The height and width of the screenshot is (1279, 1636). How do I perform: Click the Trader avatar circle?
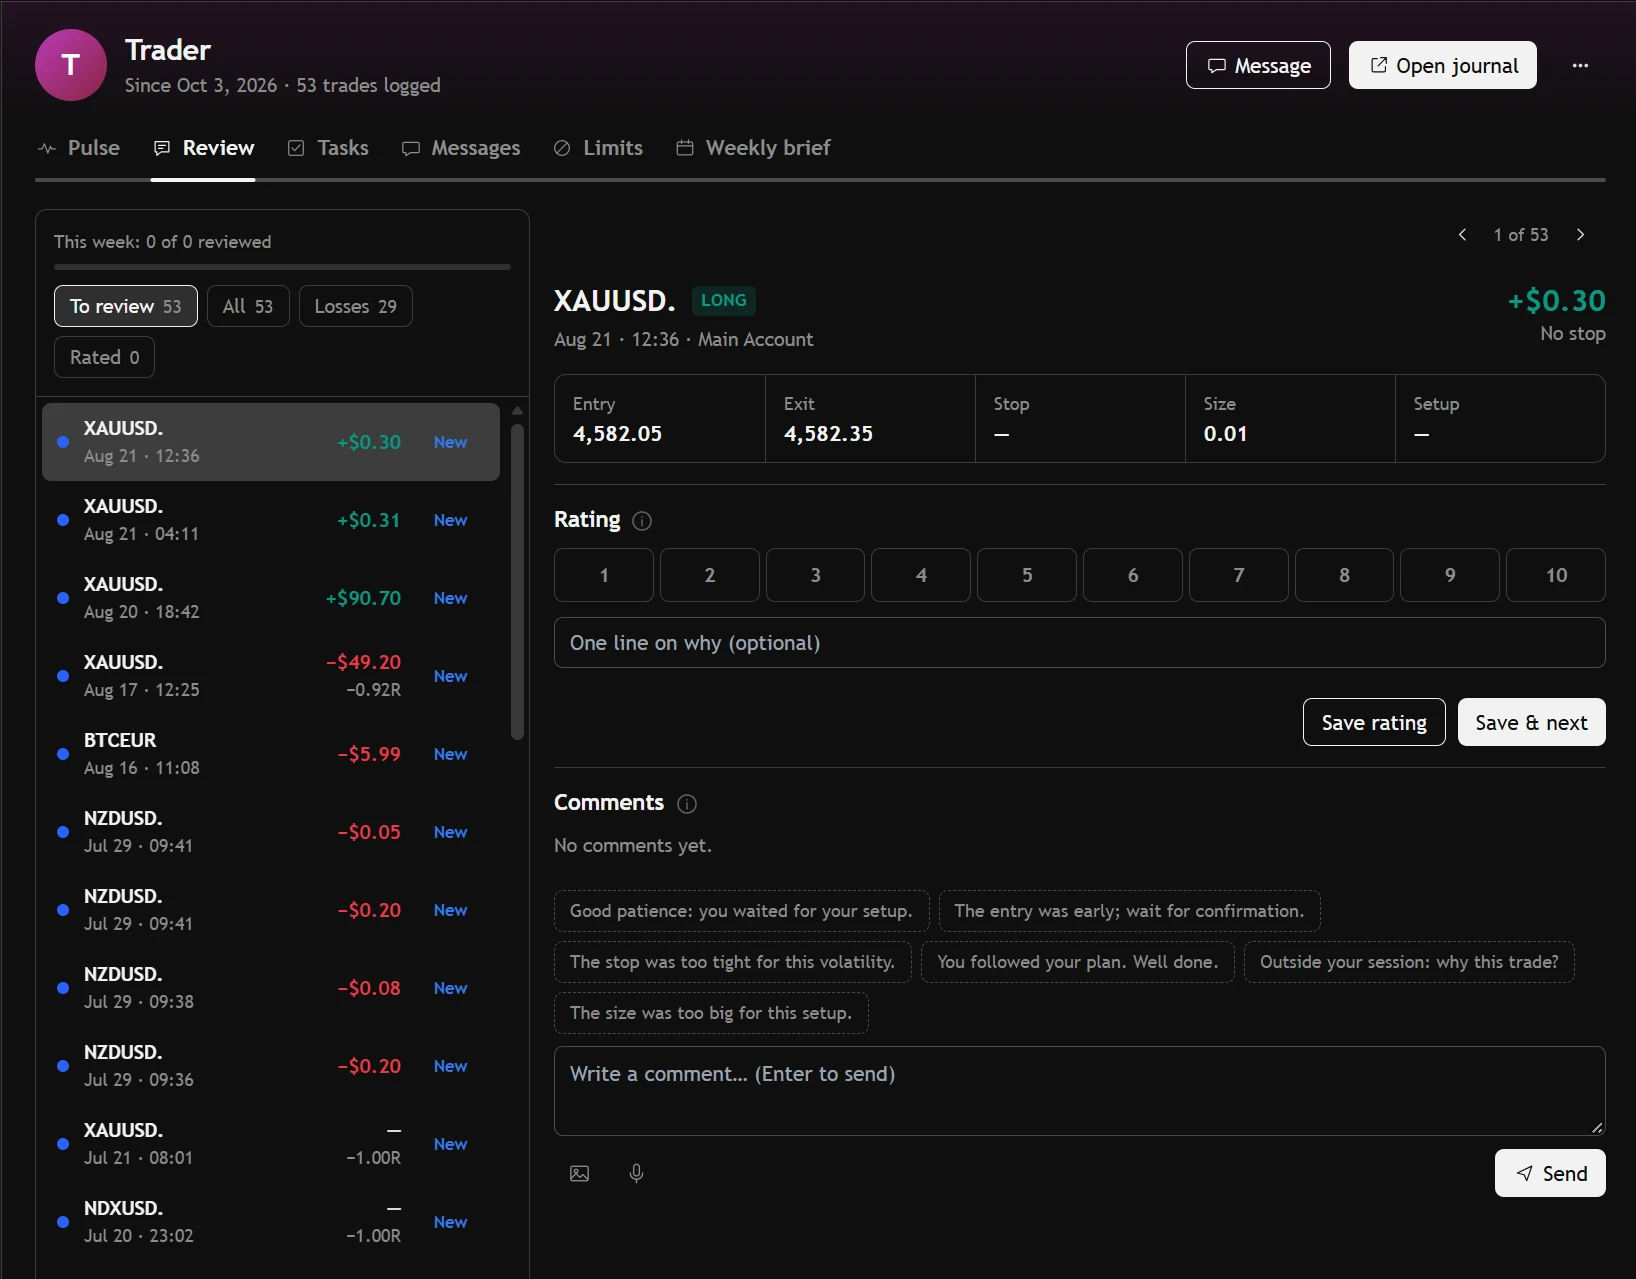(x=71, y=65)
